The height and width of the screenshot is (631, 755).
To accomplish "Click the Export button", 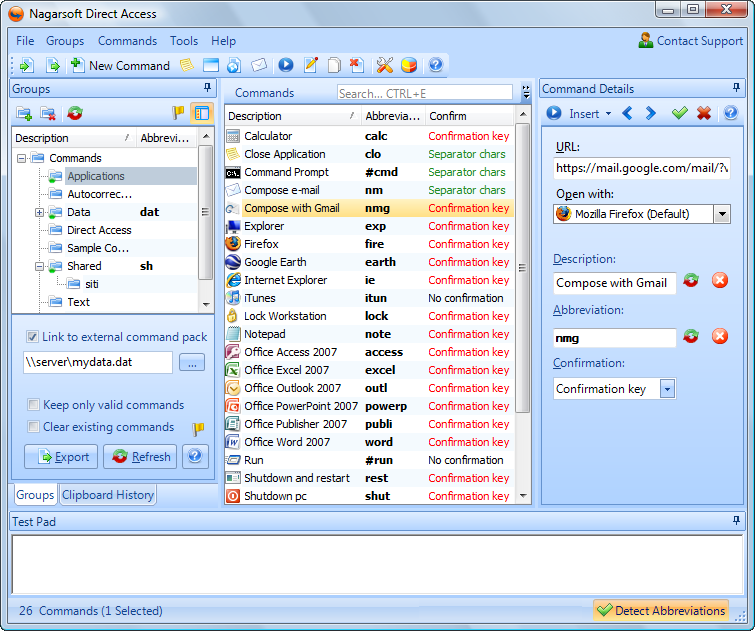I will pyautogui.click(x=62, y=457).
